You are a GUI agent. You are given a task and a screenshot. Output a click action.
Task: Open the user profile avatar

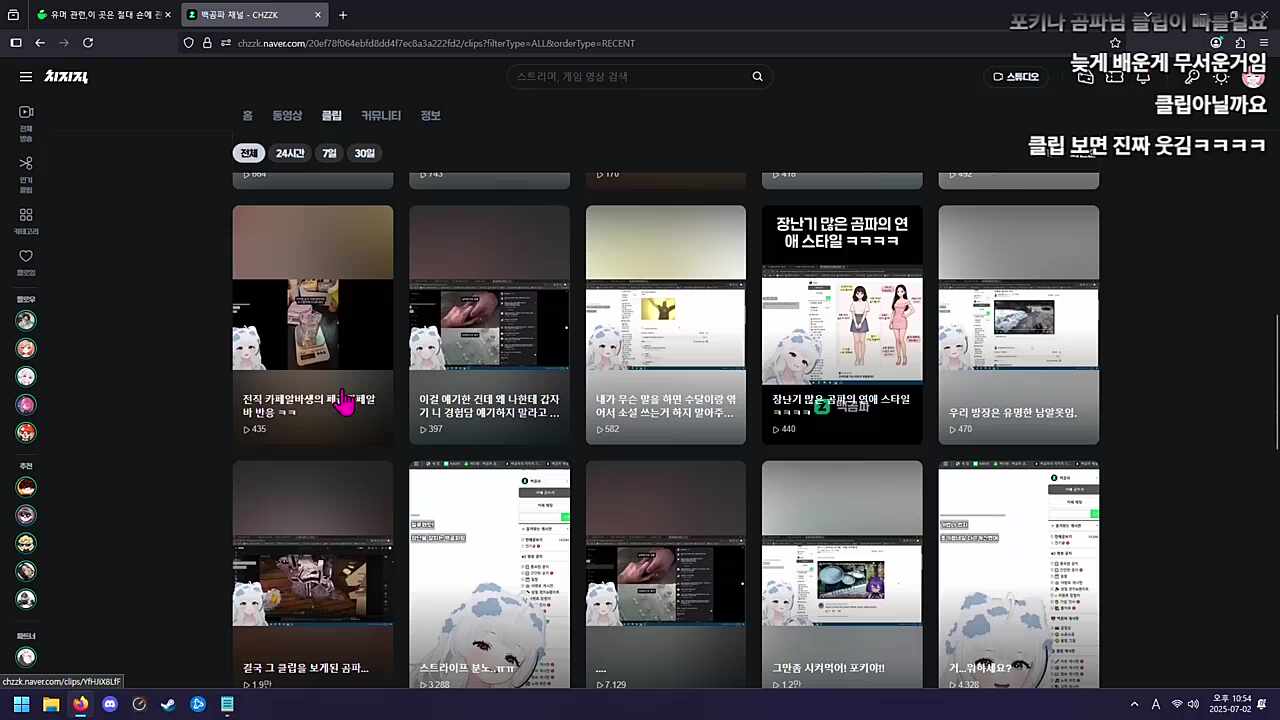[1253, 77]
